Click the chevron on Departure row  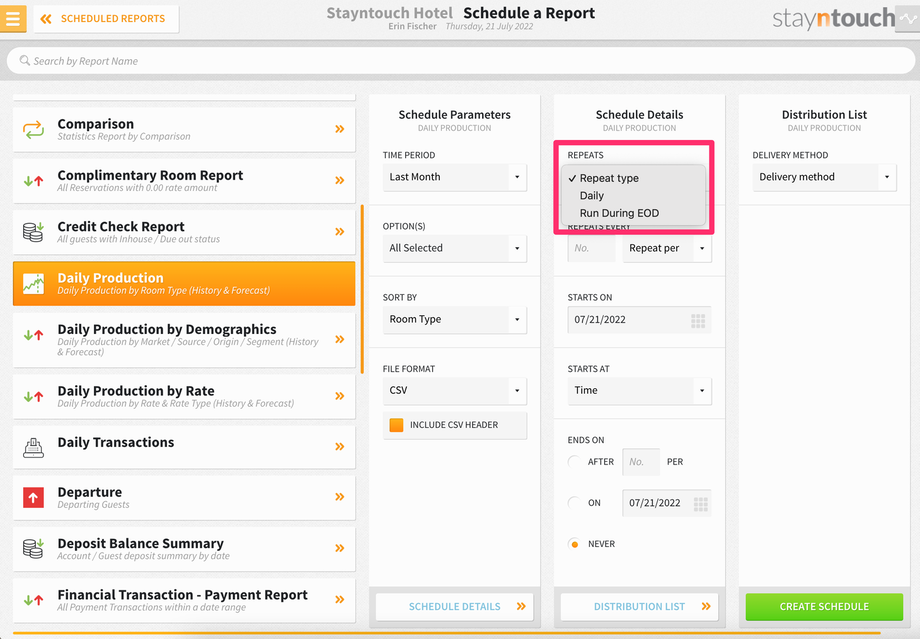(x=340, y=497)
